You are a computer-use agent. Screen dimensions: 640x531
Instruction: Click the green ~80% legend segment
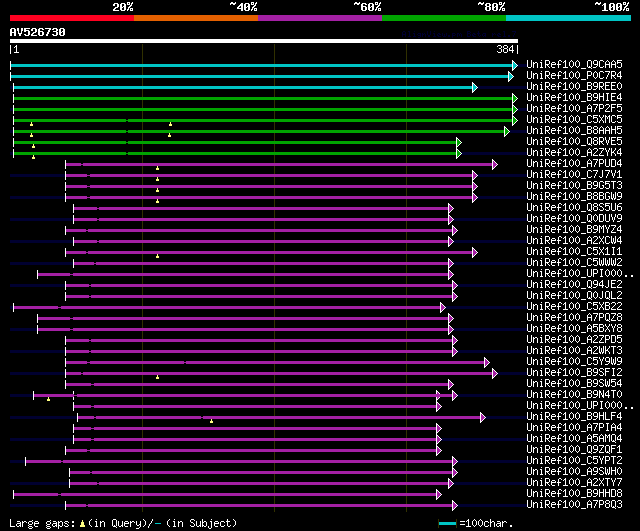coord(444,18)
